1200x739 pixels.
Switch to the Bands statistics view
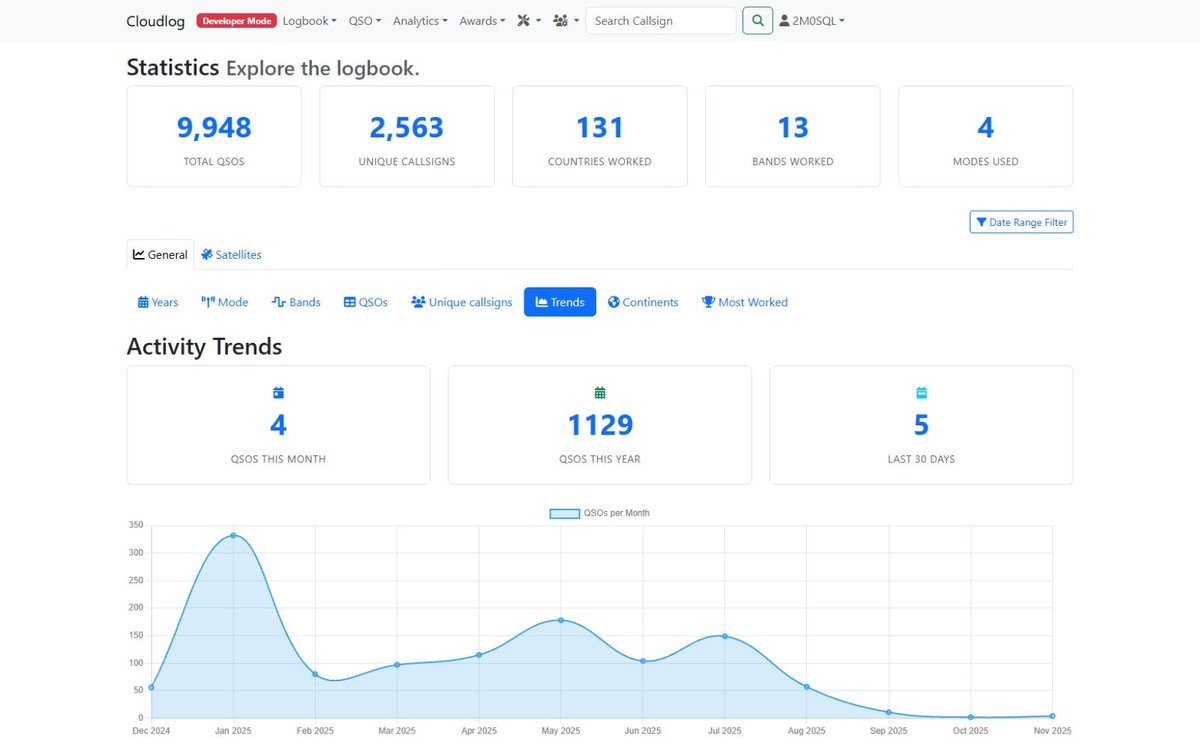coord(296,301)
